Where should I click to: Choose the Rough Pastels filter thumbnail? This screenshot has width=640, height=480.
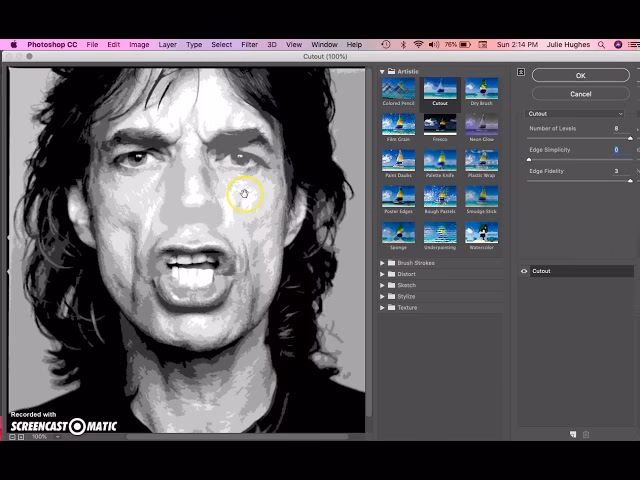click(x=440, y=196)
